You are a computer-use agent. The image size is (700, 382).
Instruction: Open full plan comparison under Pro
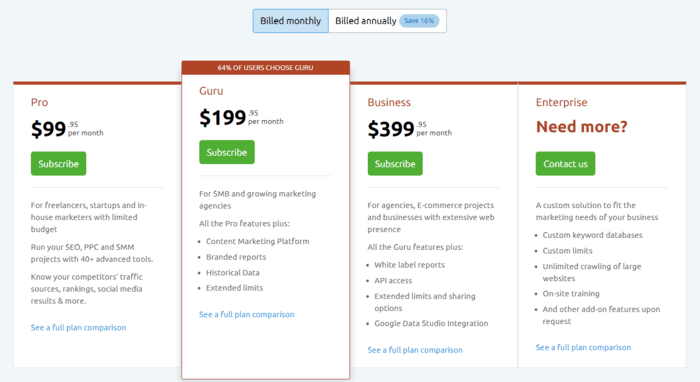click(79, 328)
